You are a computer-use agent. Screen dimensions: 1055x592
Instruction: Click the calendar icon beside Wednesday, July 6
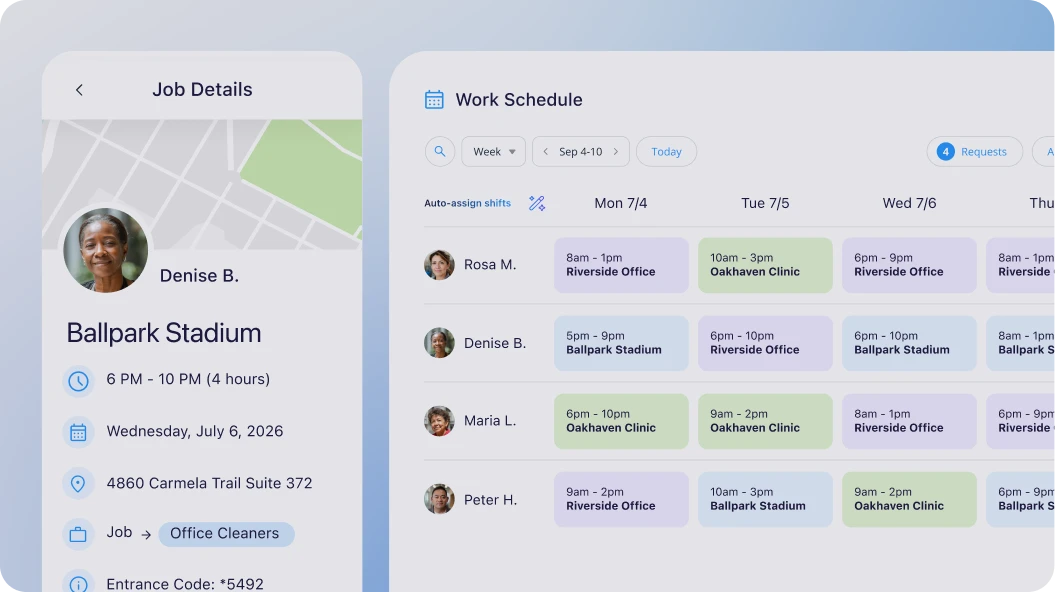(78, 432)
